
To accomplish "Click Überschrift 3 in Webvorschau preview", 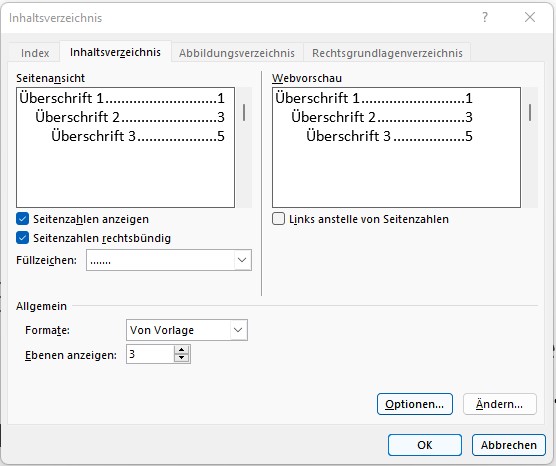I will [x=389, y=136].
